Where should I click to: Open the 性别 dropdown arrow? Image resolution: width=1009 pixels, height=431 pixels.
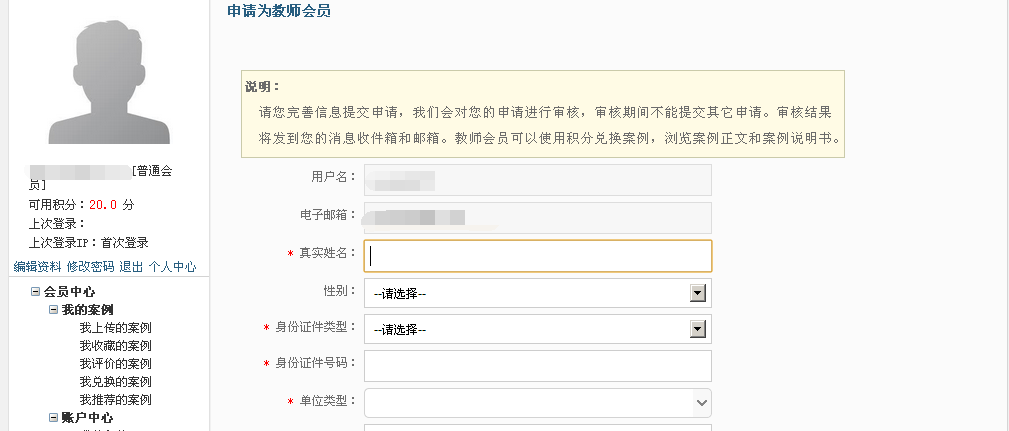point(698,293)
